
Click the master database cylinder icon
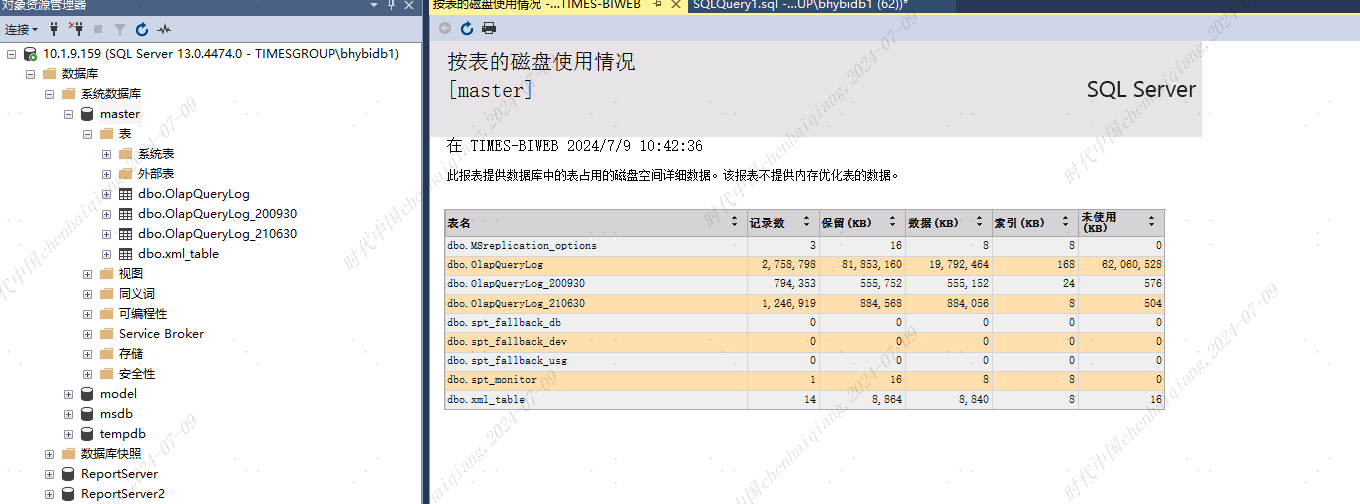pos(87,114)
